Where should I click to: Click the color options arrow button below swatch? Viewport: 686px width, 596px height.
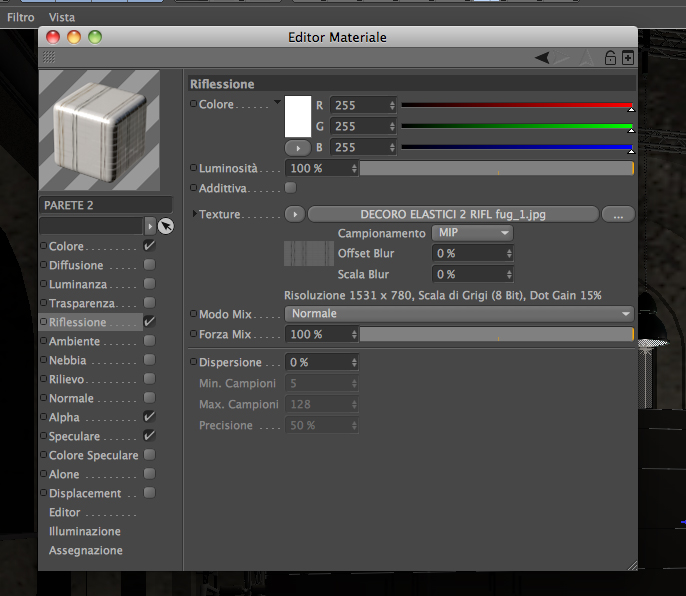[x=298, y=148]
